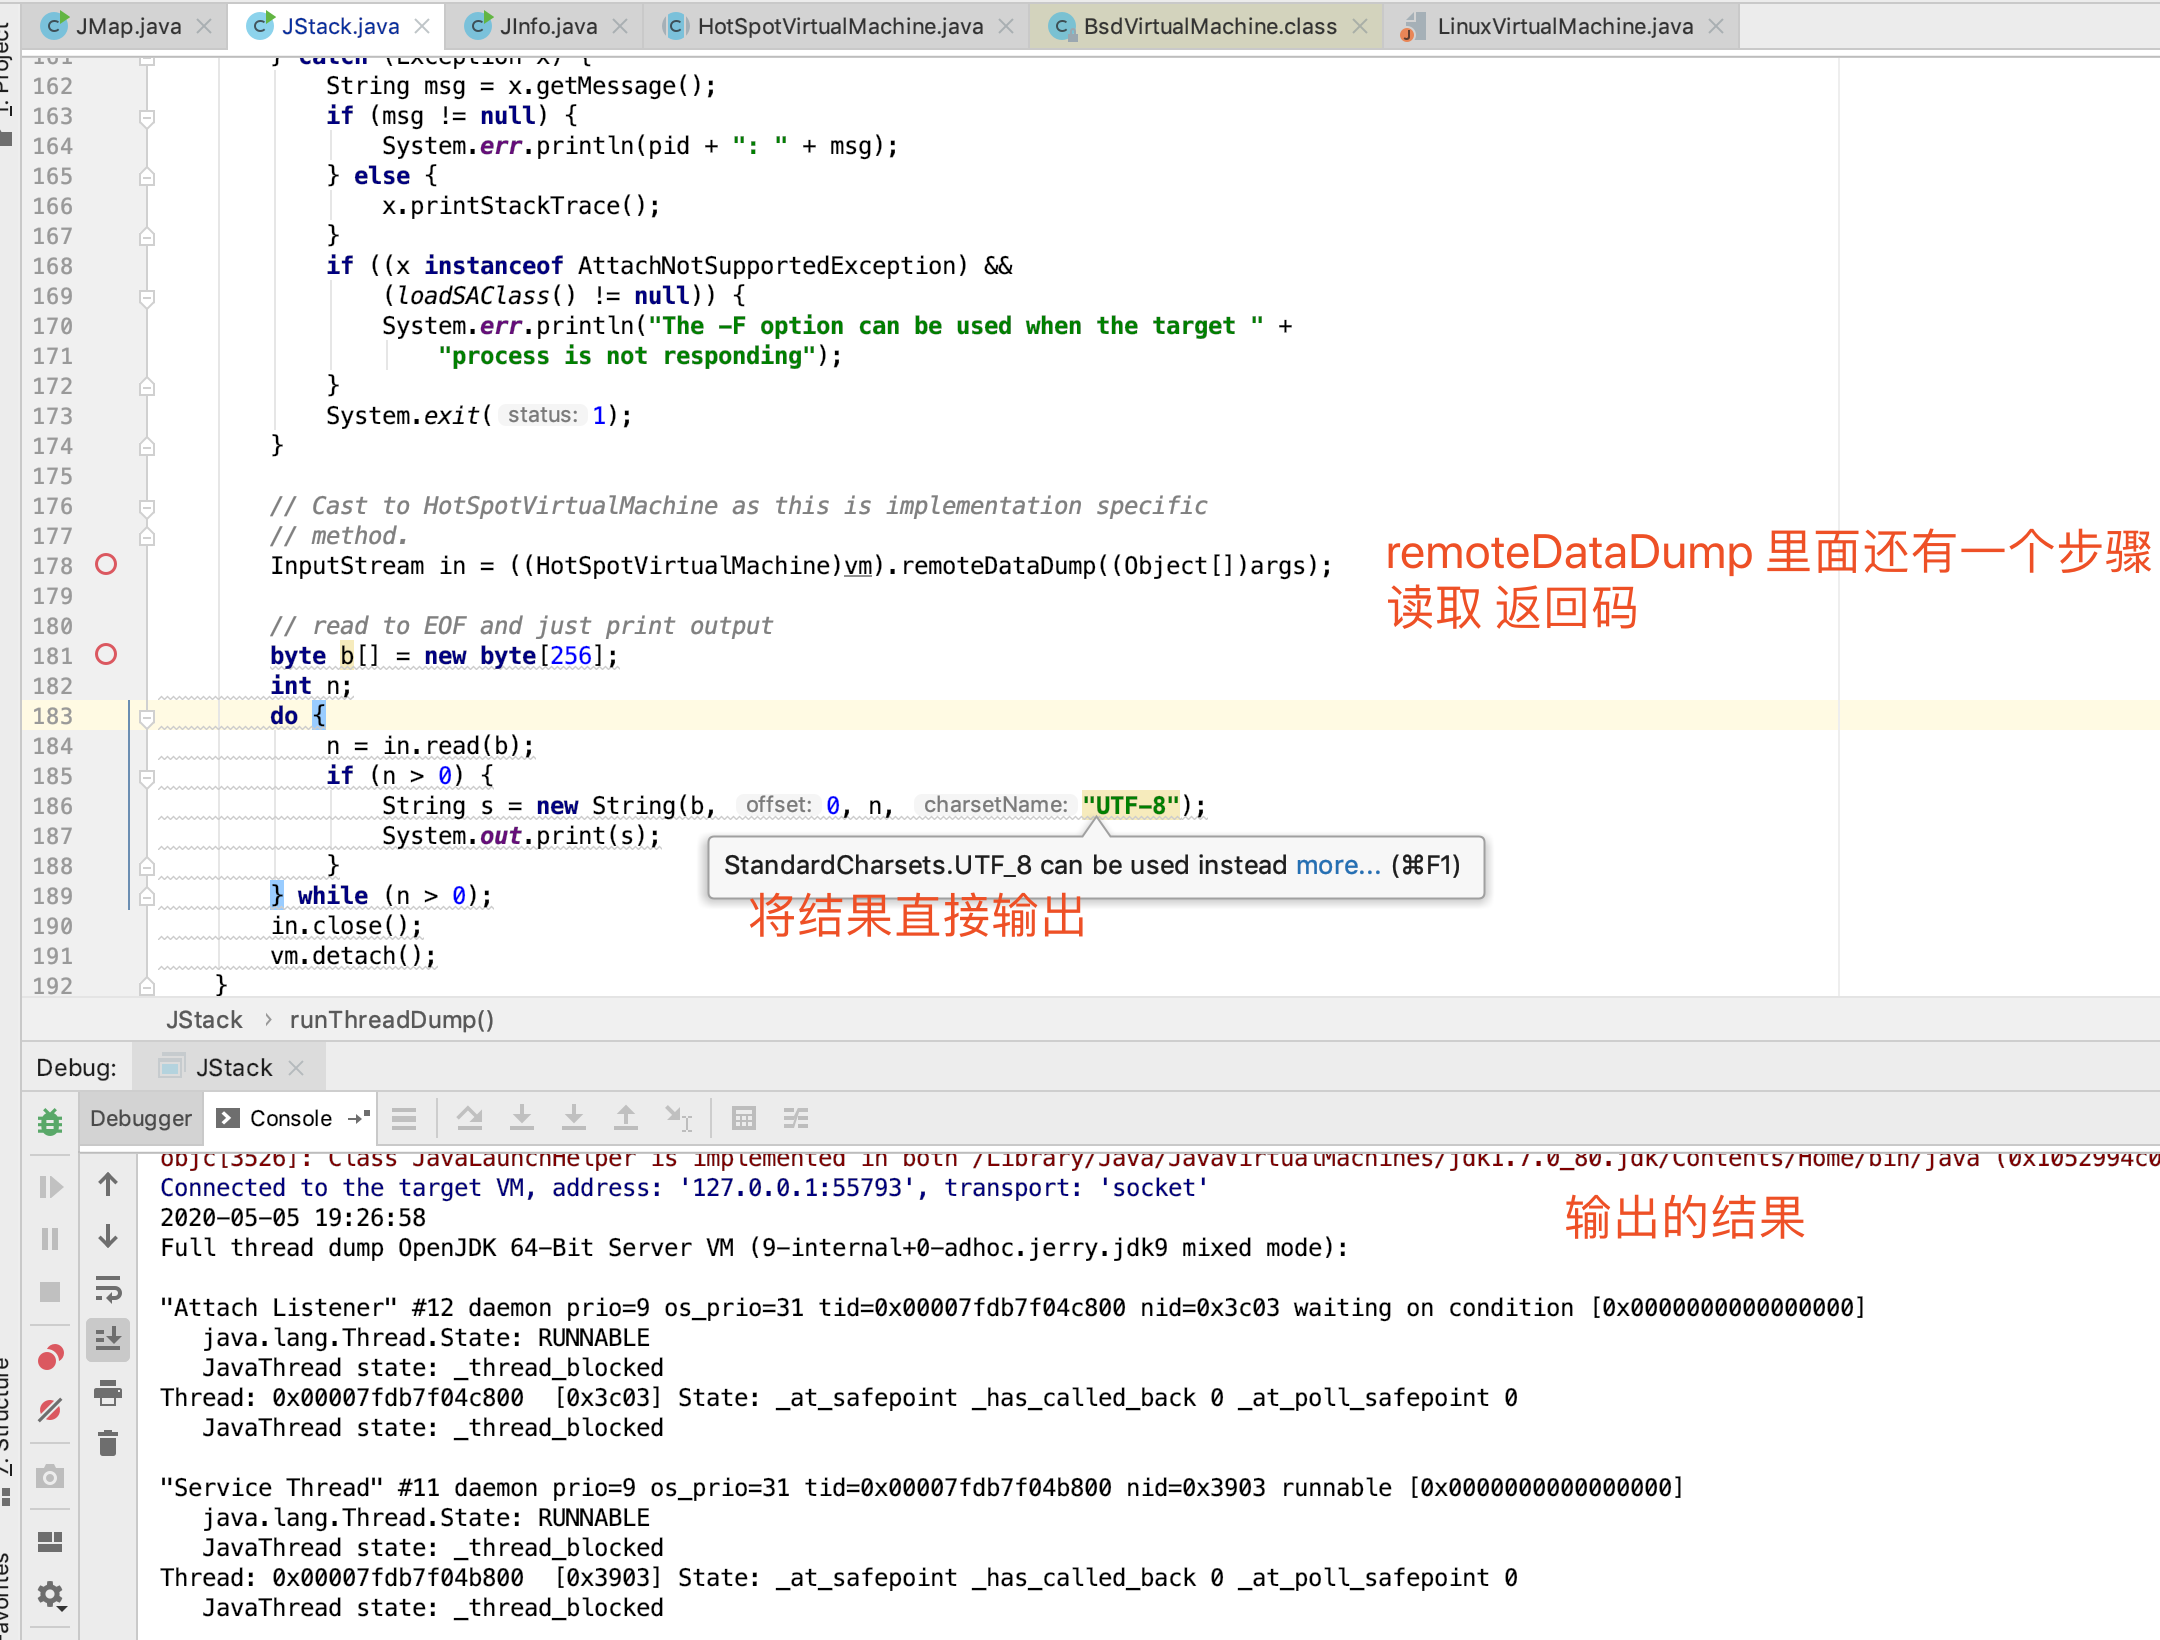
Task: Toggle scroll to end of console
Action: (x=108, y=1339)
